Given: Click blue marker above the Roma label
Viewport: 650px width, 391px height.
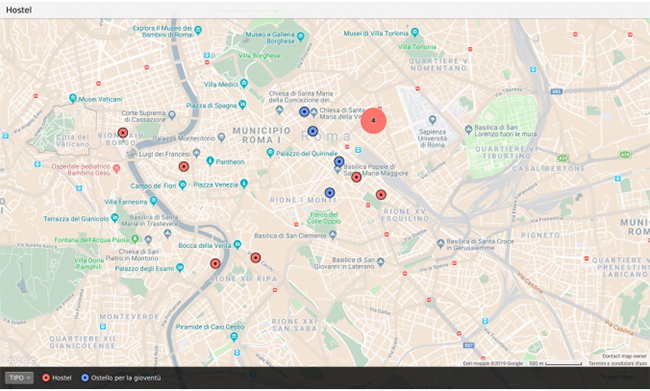Looking at the screenshot, I should [313, 131].
